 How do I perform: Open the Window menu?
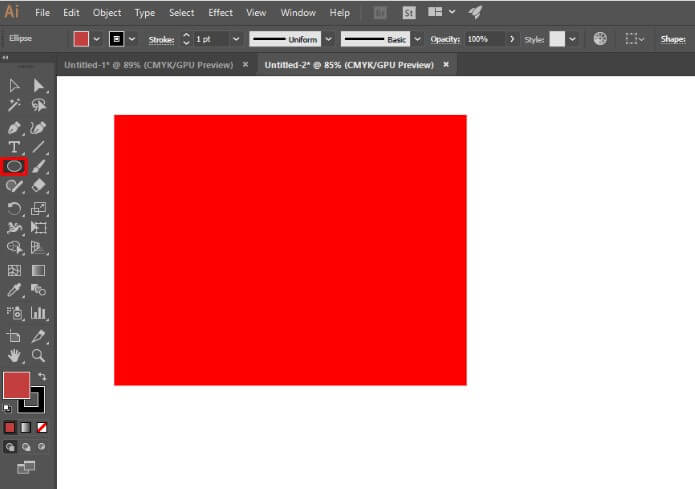[x=298, y=12]
